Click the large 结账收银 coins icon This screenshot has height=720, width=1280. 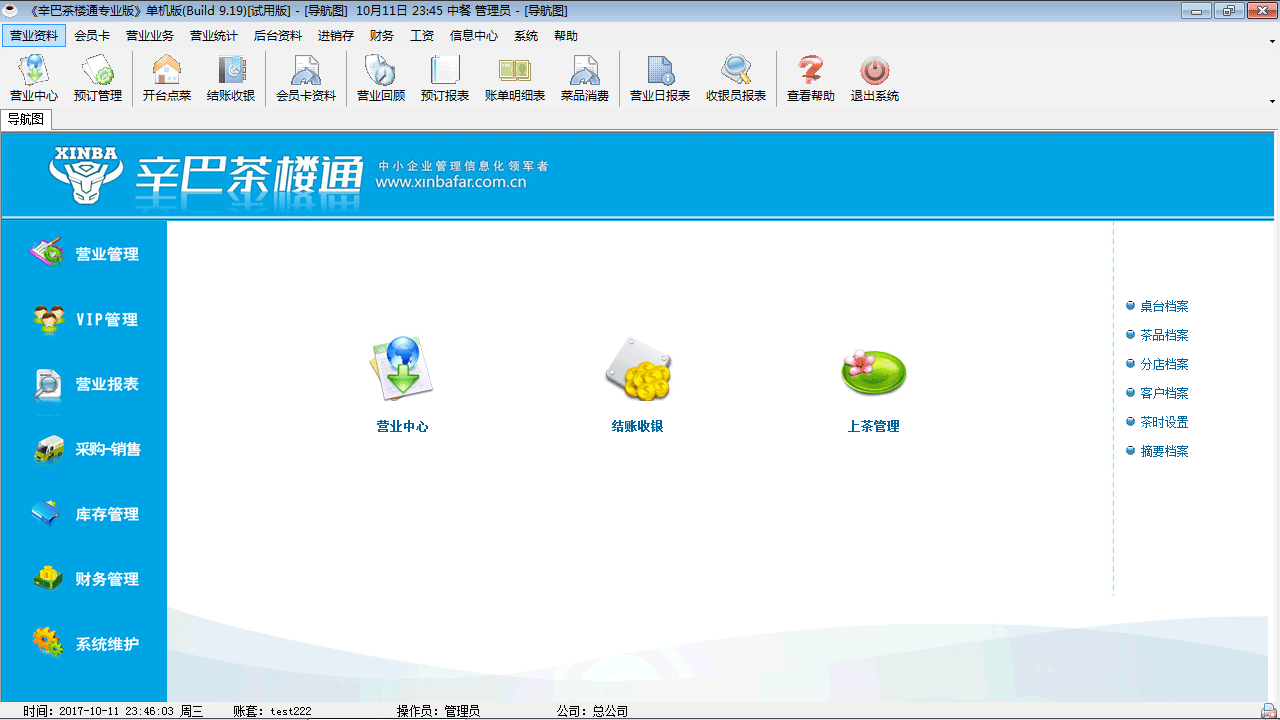637,368
